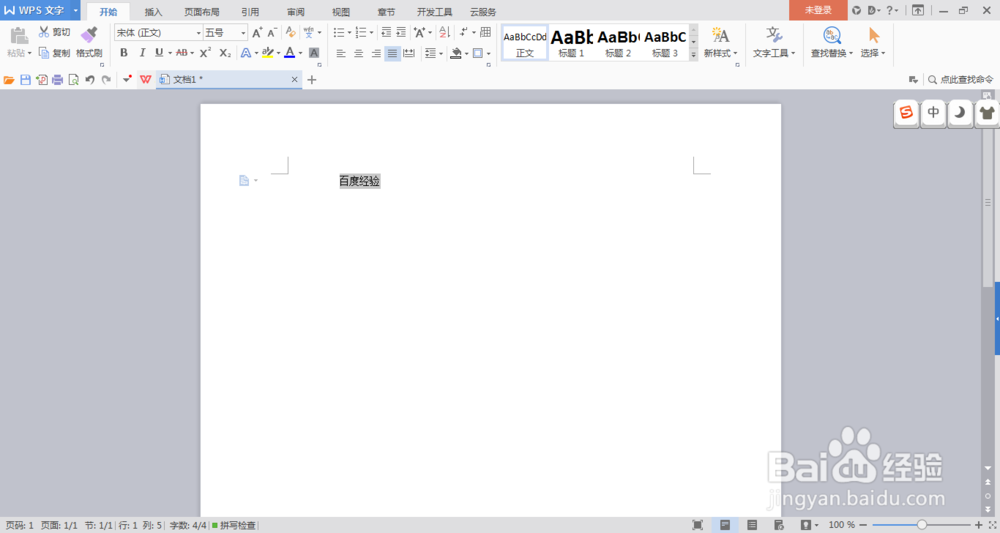Switch to the Insert (插入) tab
Viewport: 1000px width, 533px height.
(154, 11)
